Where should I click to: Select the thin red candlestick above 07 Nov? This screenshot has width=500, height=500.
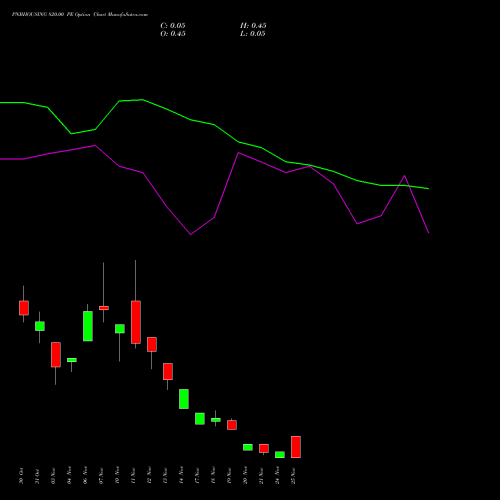pos(104,308)
